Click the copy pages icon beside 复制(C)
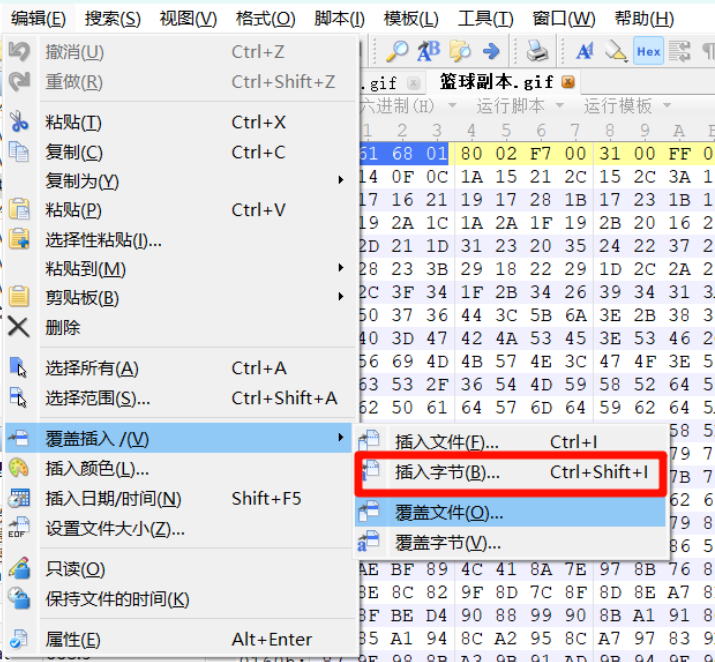715x662 pixels. pos(19,152)
